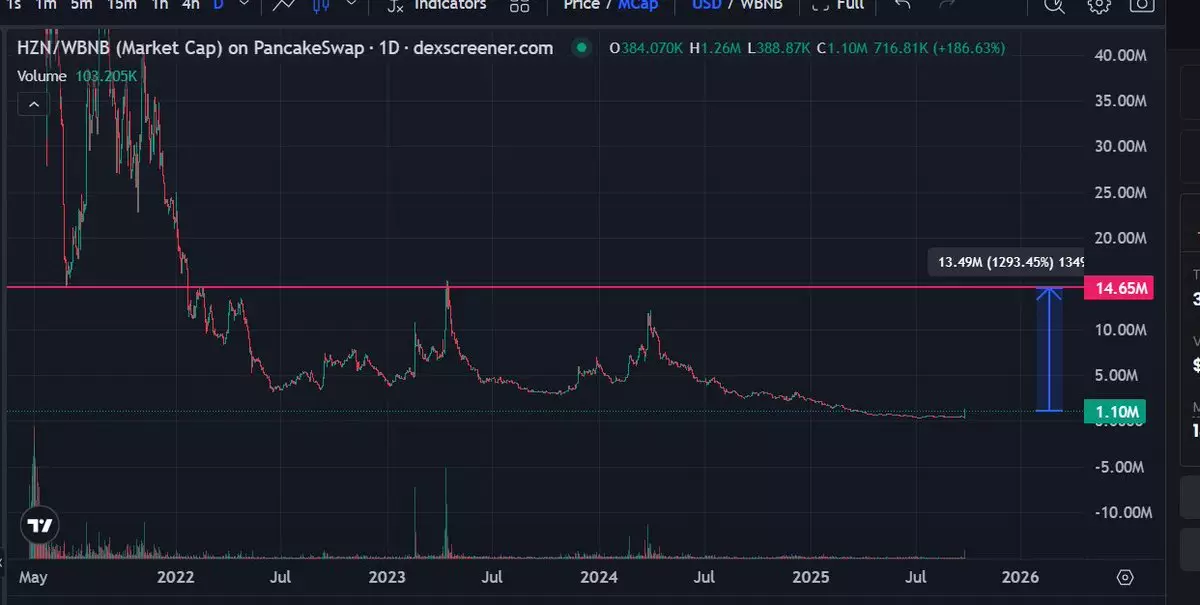The image size is (1200, 605).
Task: Collapse the indicator legend arrow
Action: [34, 104]
